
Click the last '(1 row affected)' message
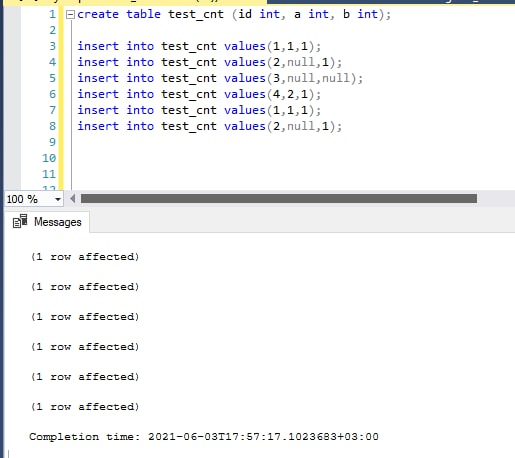coord(85,407)
